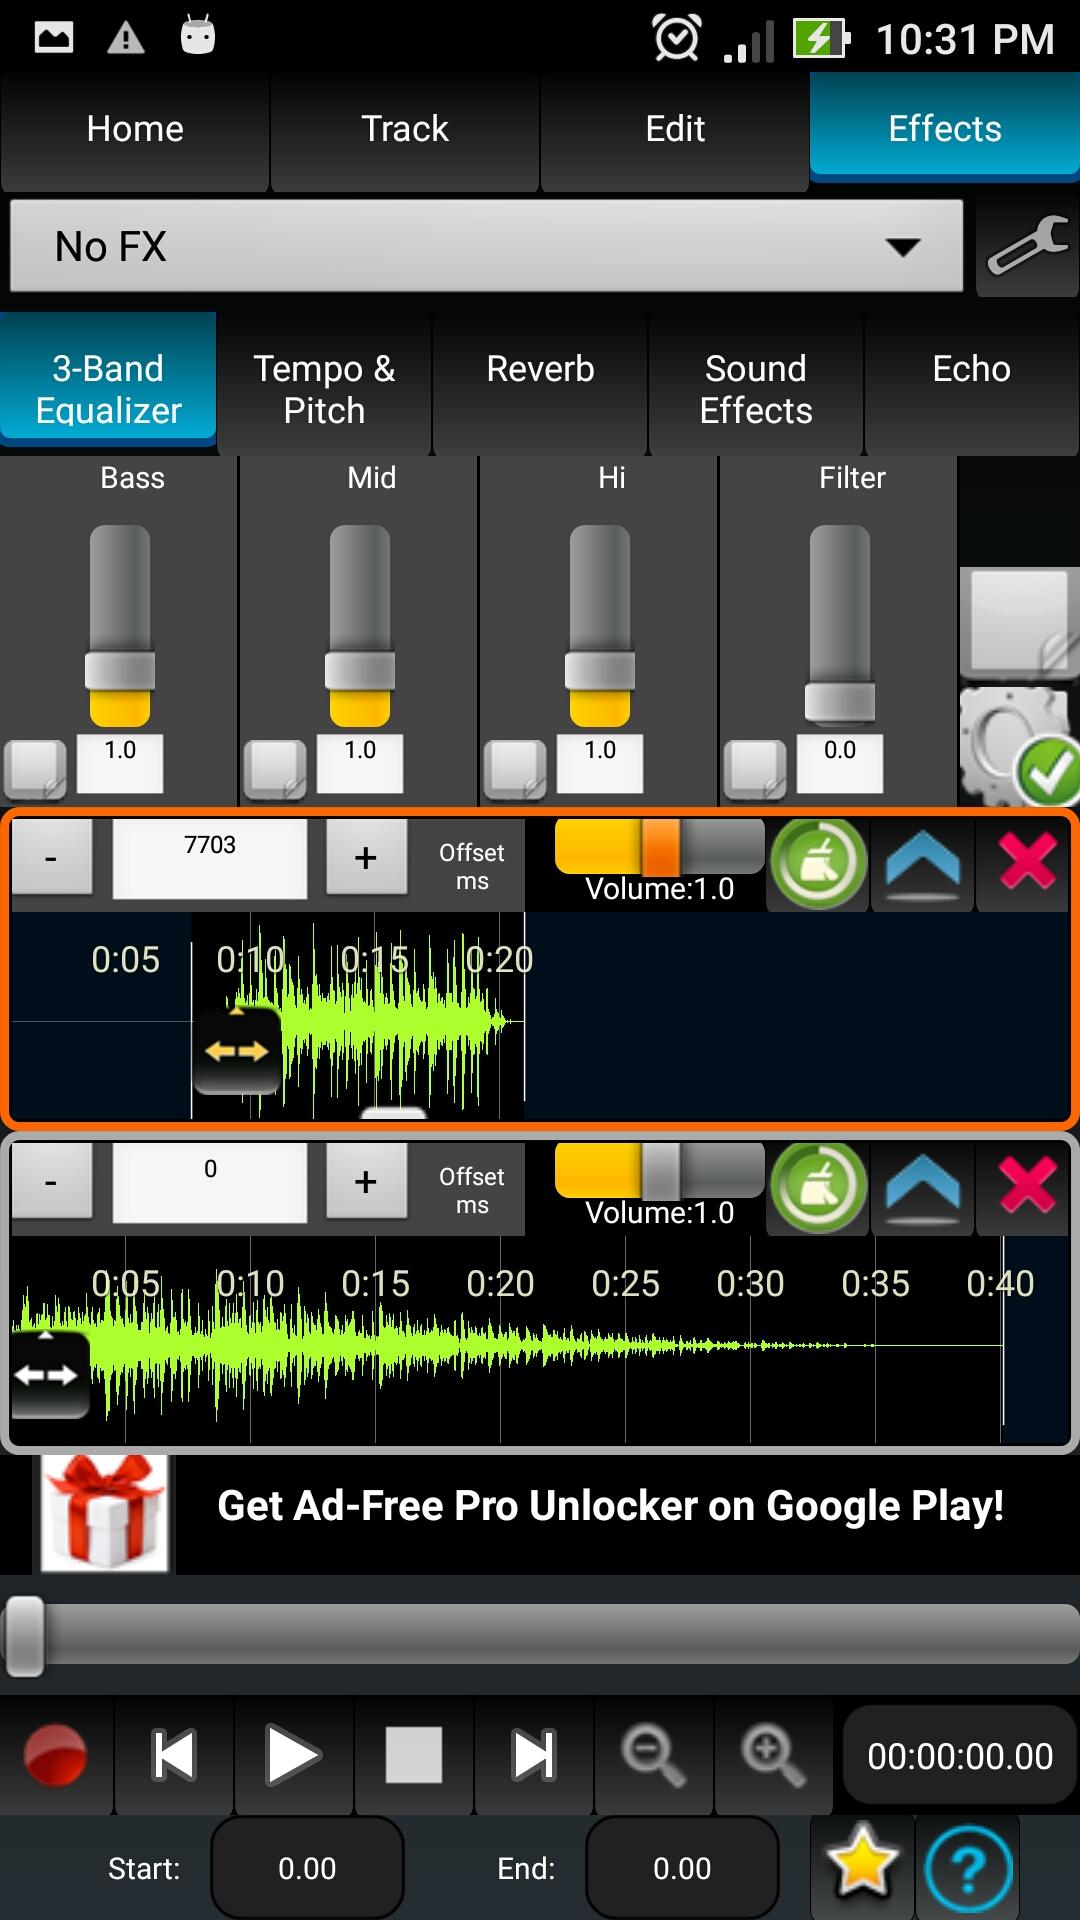Decrease the 7703 offset with minus button
Screen dimensions: 1080x1920
[52, 858]
